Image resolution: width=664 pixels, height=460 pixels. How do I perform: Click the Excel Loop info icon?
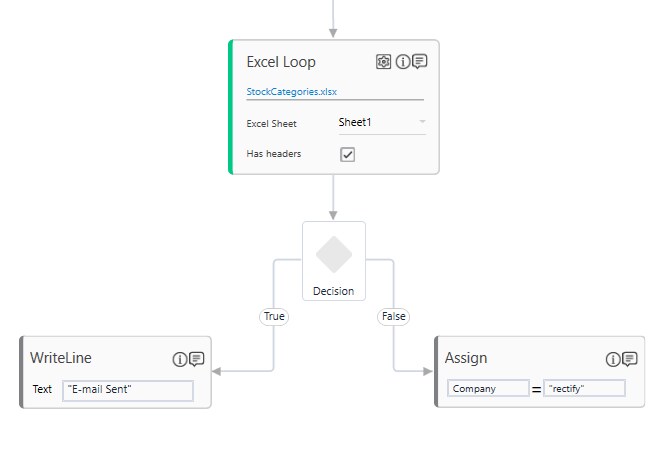pyautogui.click(x=403, y=62)
